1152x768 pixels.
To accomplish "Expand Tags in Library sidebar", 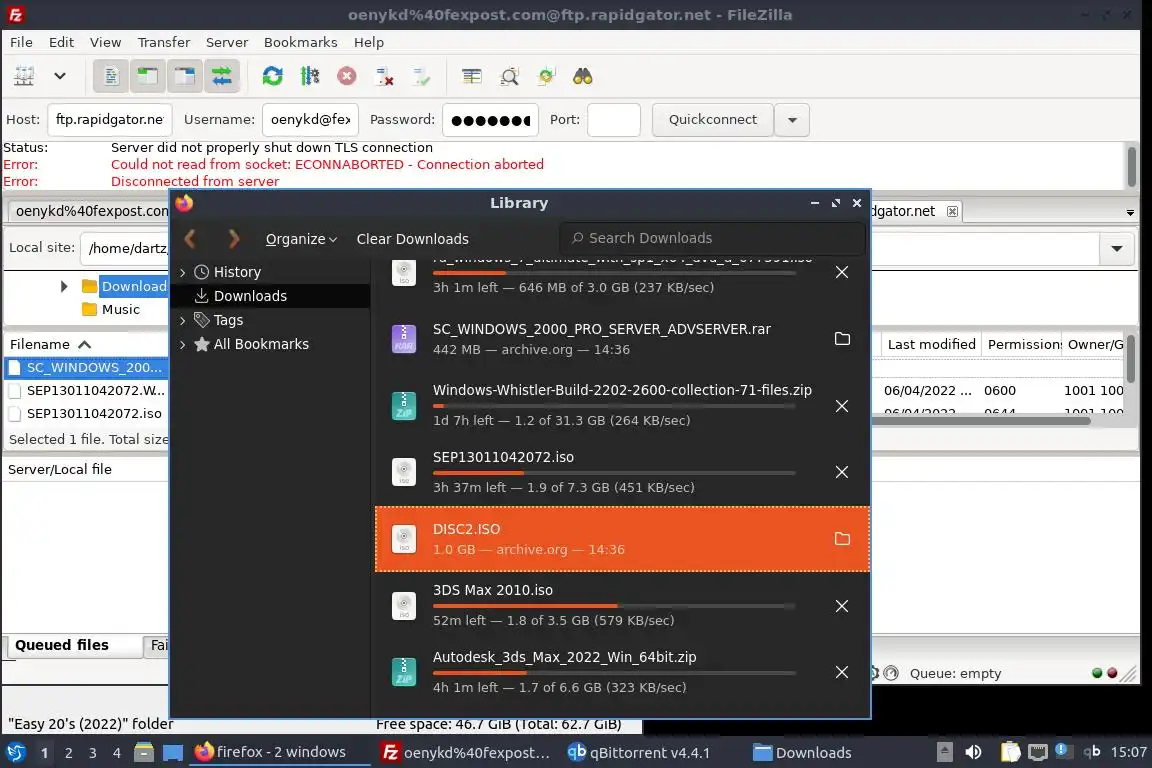I will 182,320.
